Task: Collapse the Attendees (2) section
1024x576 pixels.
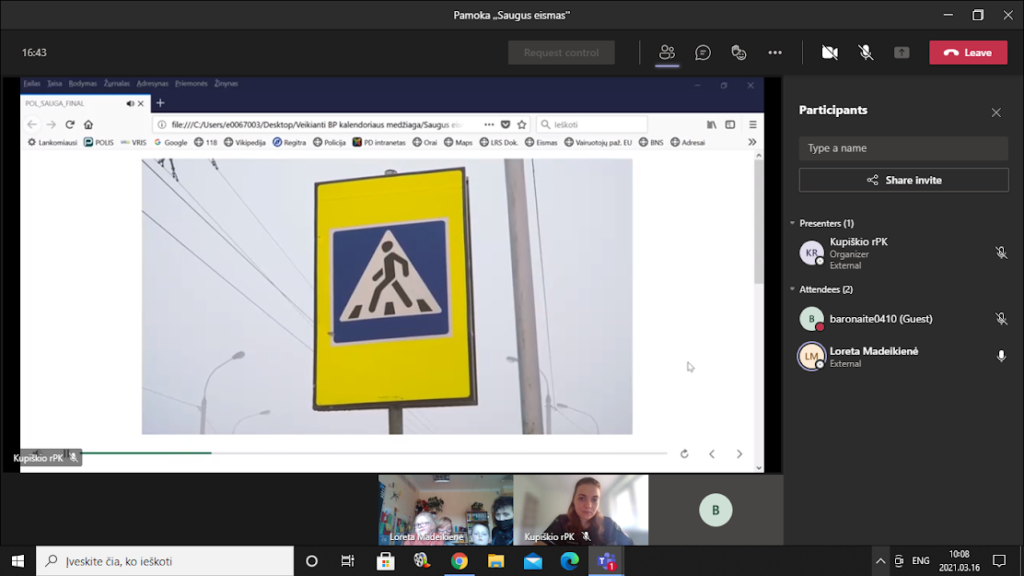Action: (792, 290)
